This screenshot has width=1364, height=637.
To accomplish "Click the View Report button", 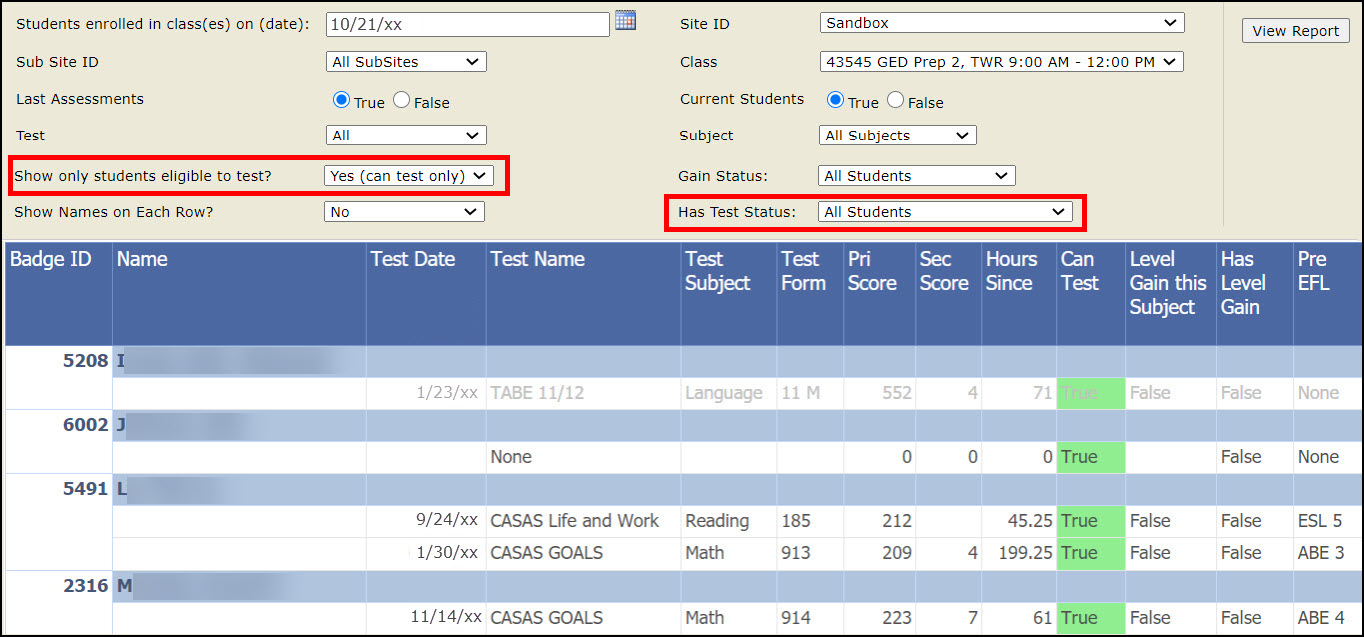I will [x=1295, y=31].
